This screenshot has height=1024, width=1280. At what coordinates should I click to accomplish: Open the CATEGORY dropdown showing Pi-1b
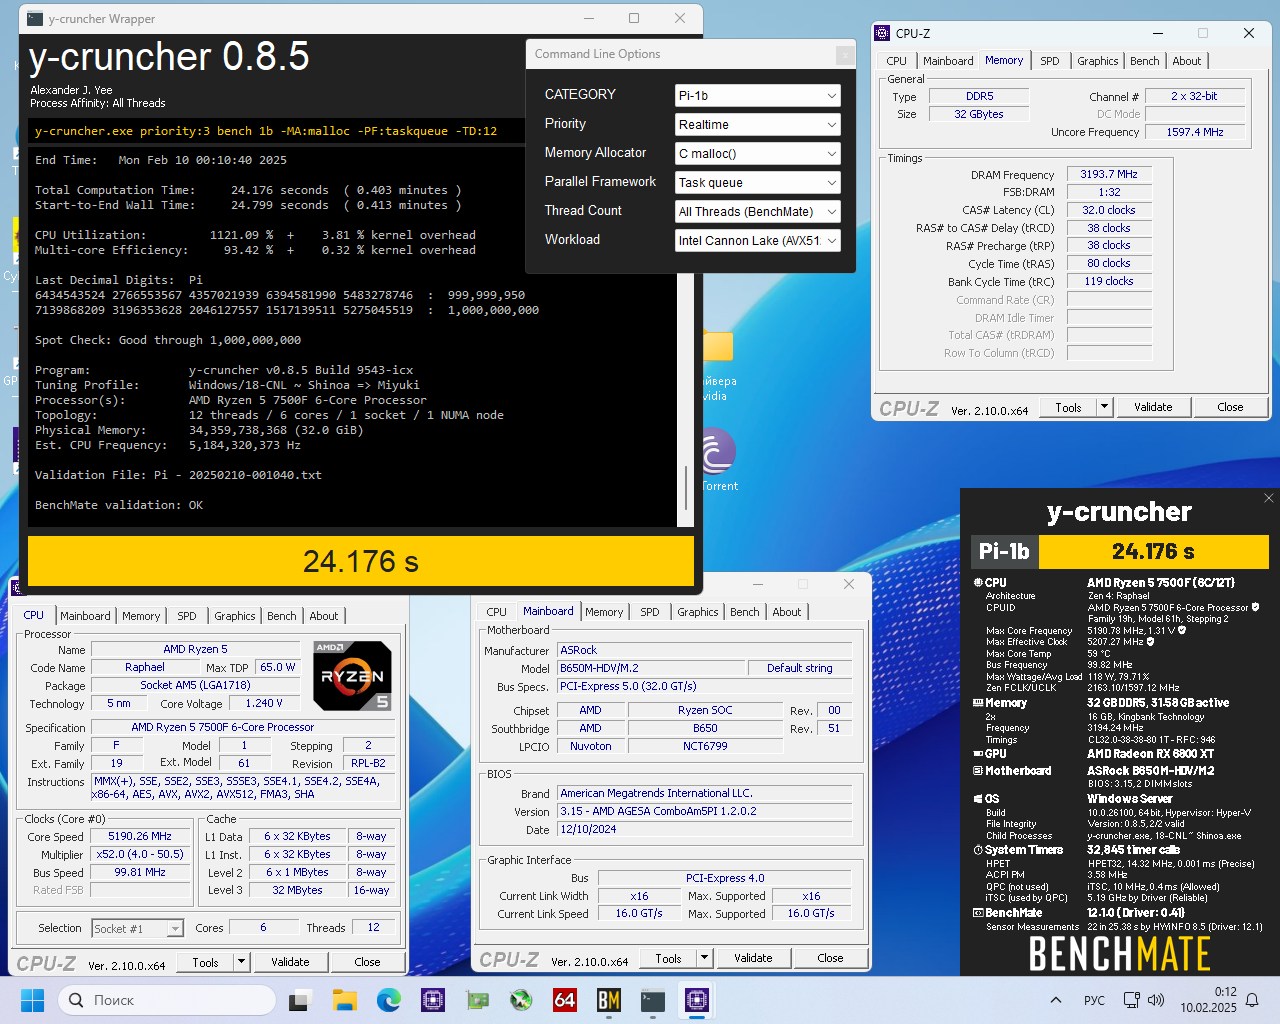pos(758,95)
